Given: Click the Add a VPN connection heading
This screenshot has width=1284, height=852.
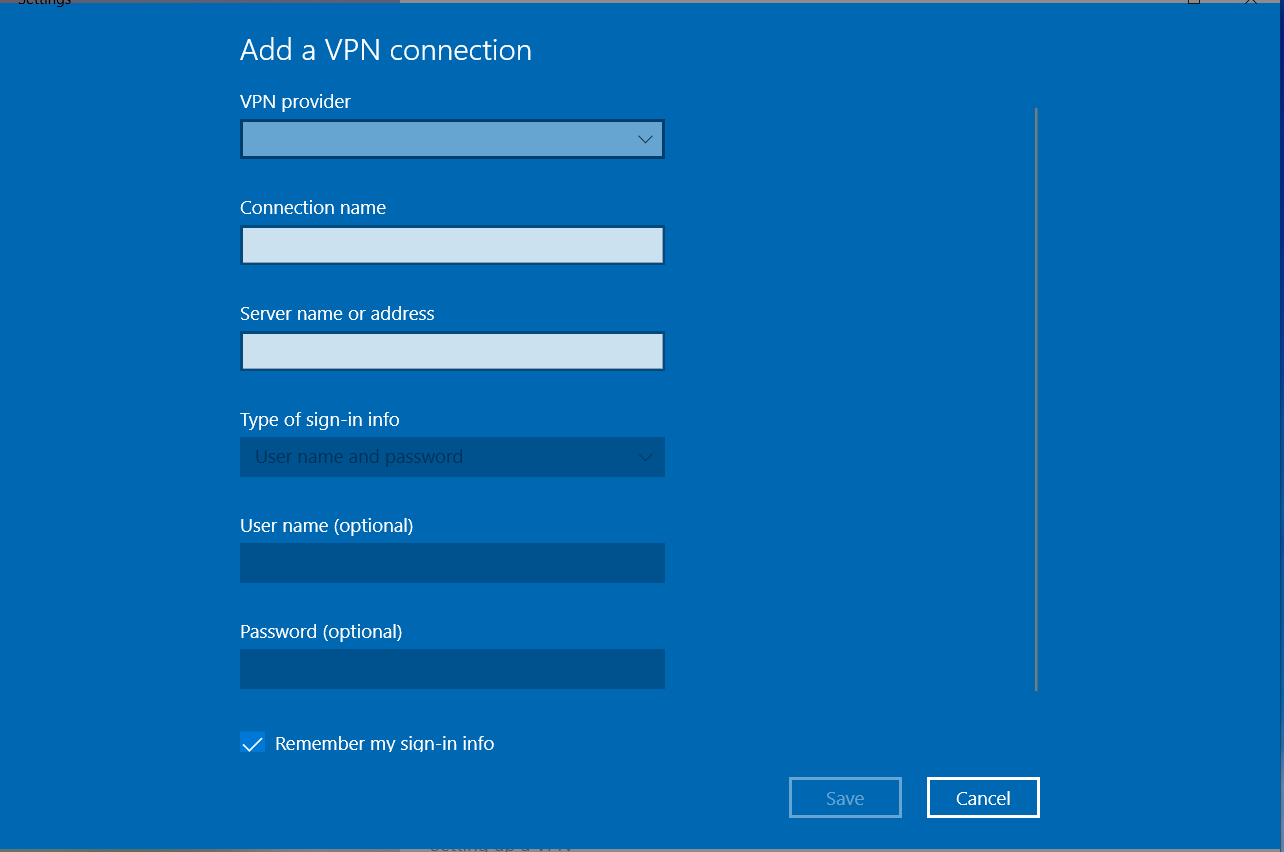Looking at the screenshot, I should (385, 49).
